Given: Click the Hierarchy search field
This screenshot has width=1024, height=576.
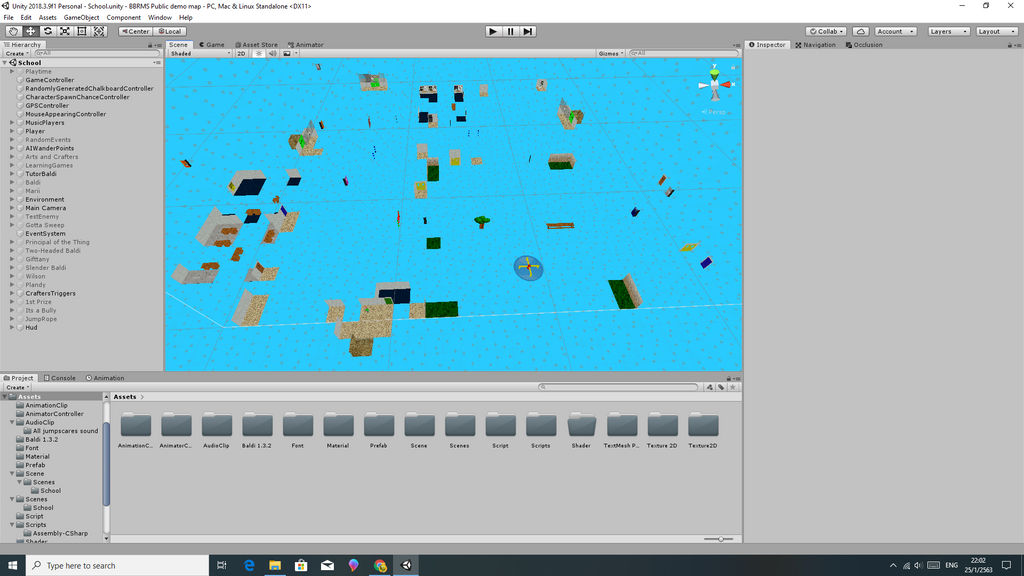Looking at the screenshot, I should pos(97,54).
